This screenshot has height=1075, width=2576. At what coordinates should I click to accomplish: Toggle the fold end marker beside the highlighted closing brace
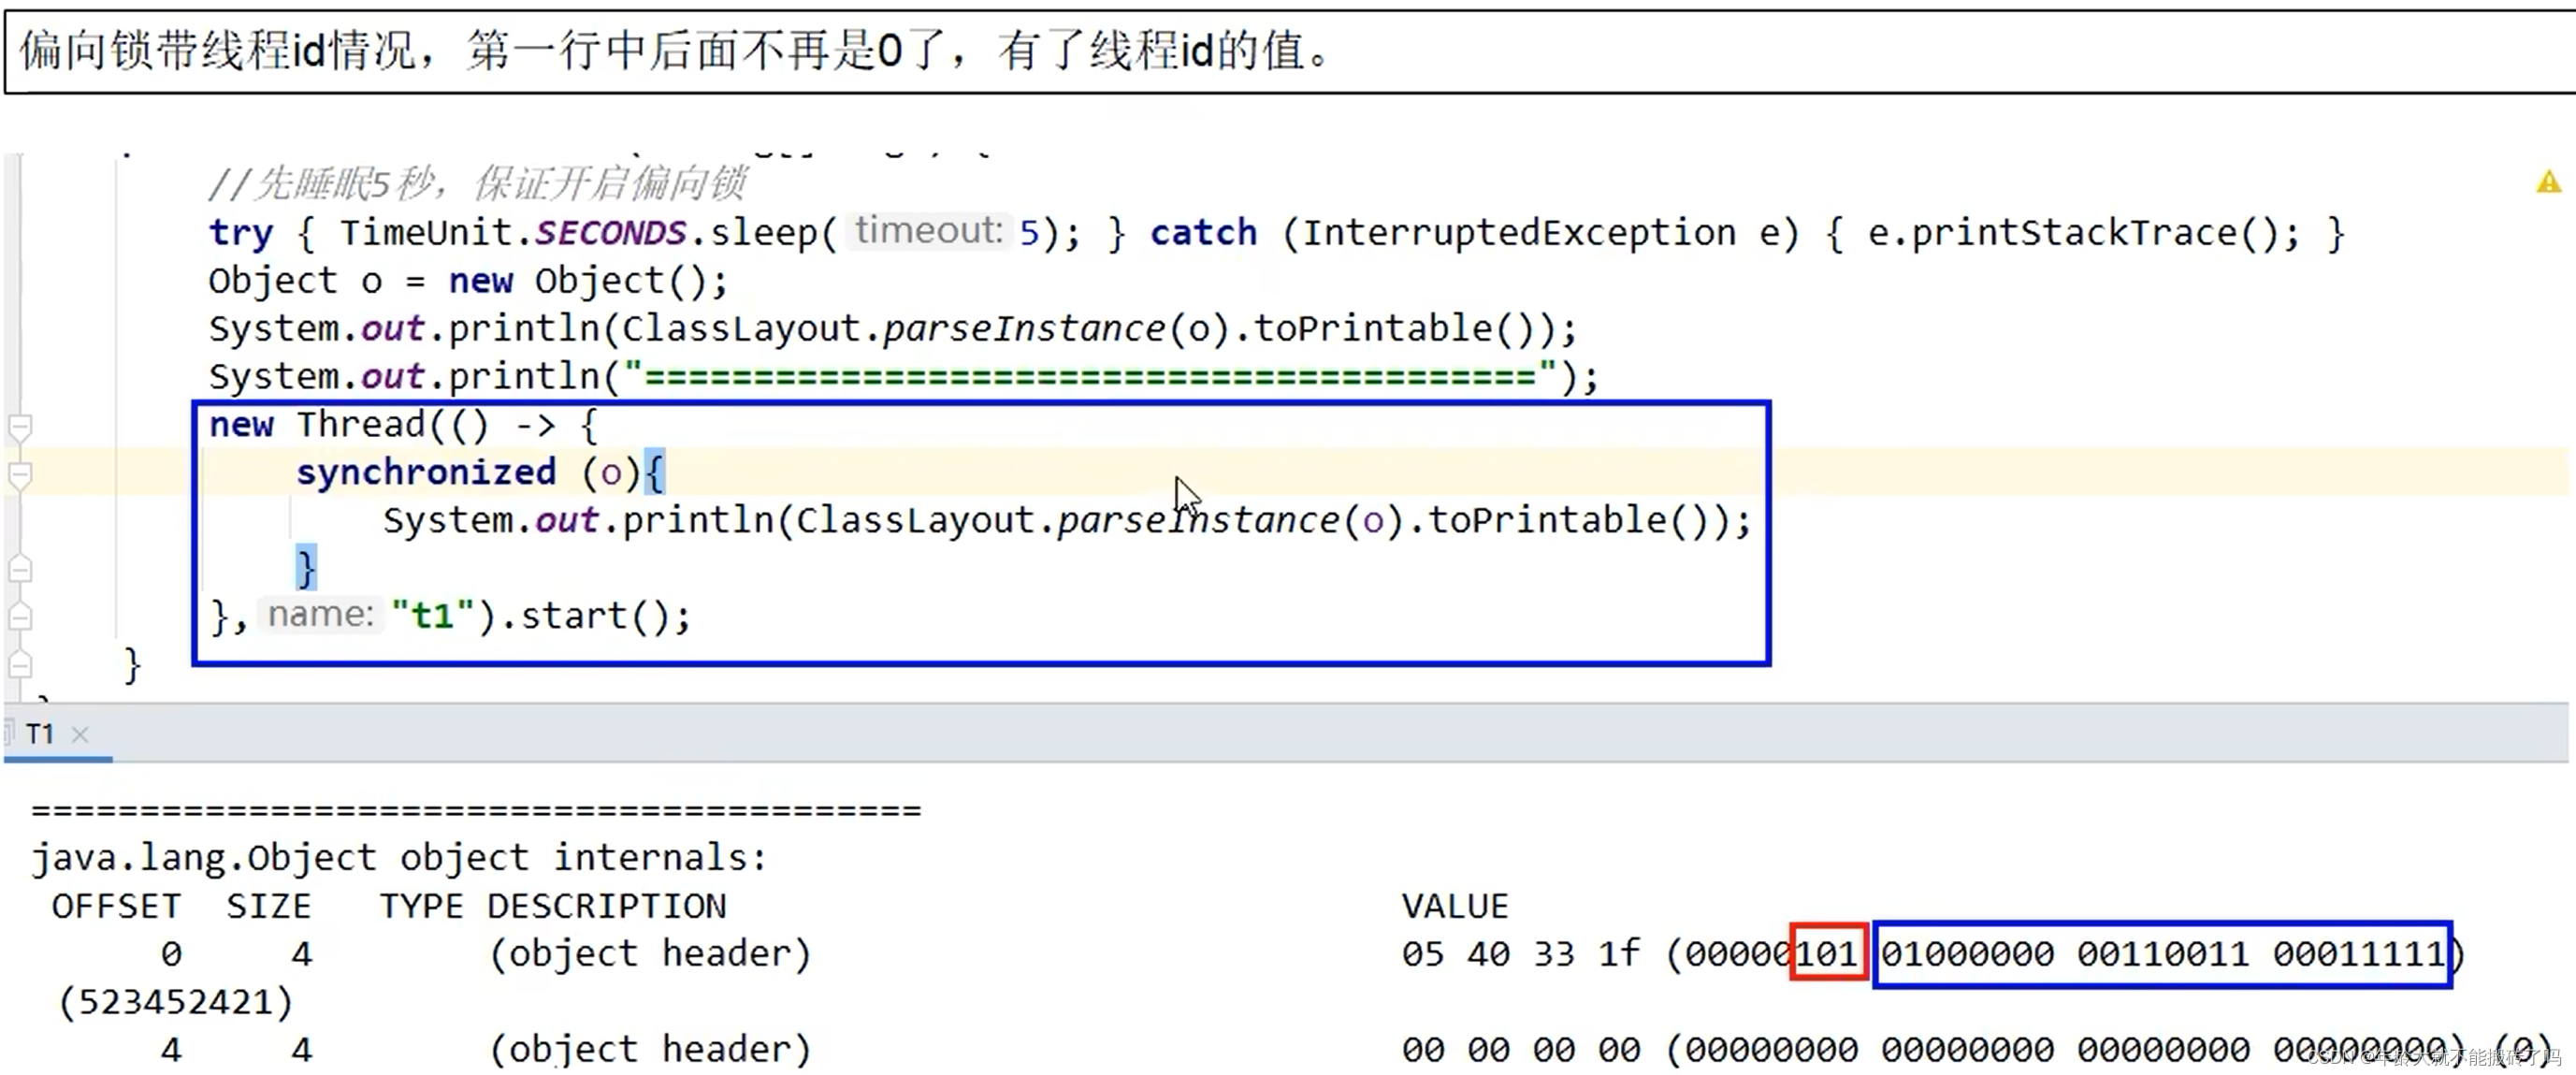(x=20, y=570)
